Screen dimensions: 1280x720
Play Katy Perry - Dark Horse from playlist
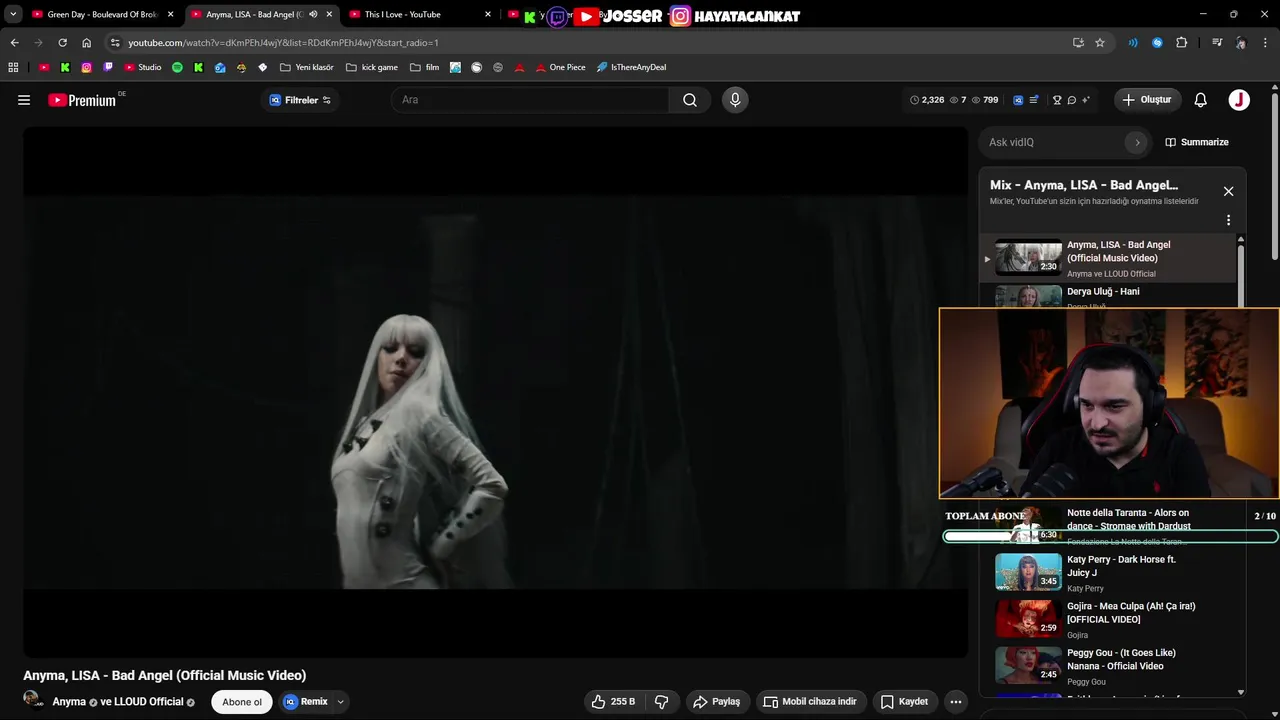pyautogui.click(x=1108, y=572)
